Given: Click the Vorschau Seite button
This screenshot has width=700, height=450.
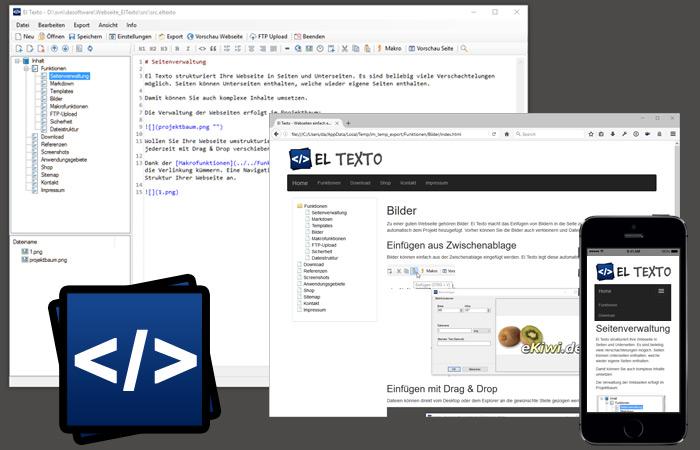Looking at the screenshot, I should [431, 48].
